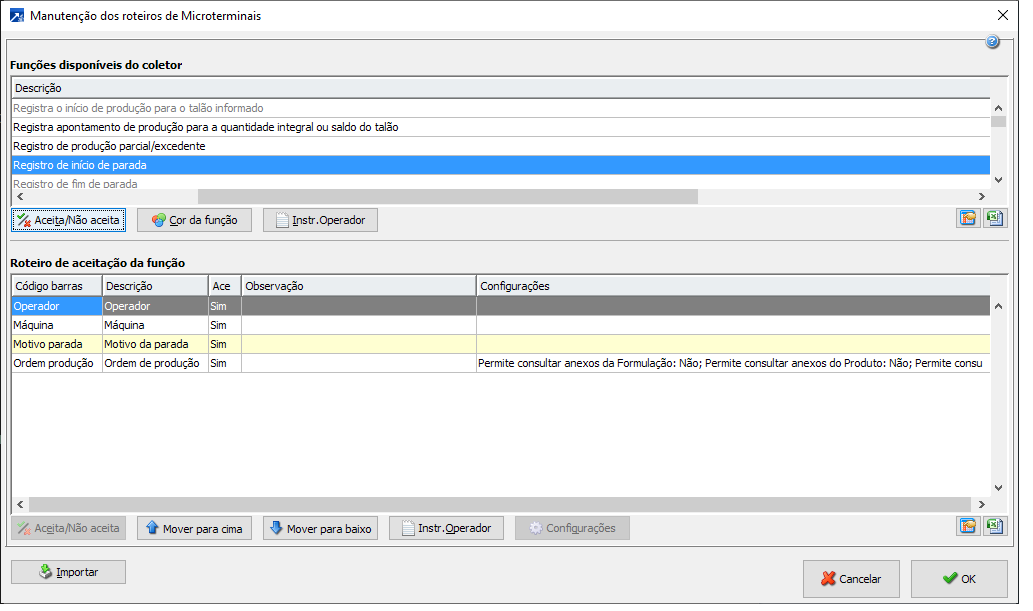Click upper list scroll left arrow
Screen dimensions: 1033x611
20,196
